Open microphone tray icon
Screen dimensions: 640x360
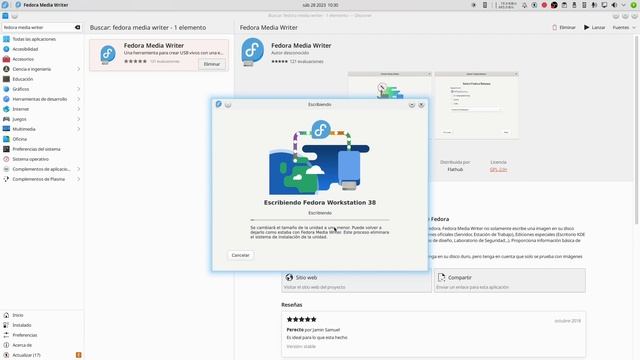[x=594, y=5]
